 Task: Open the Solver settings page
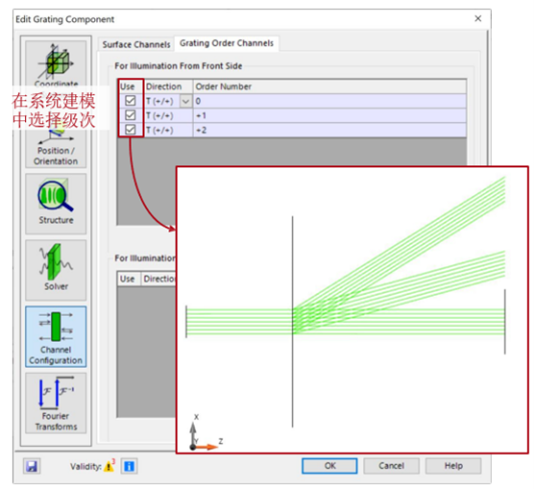click(56, 270)
